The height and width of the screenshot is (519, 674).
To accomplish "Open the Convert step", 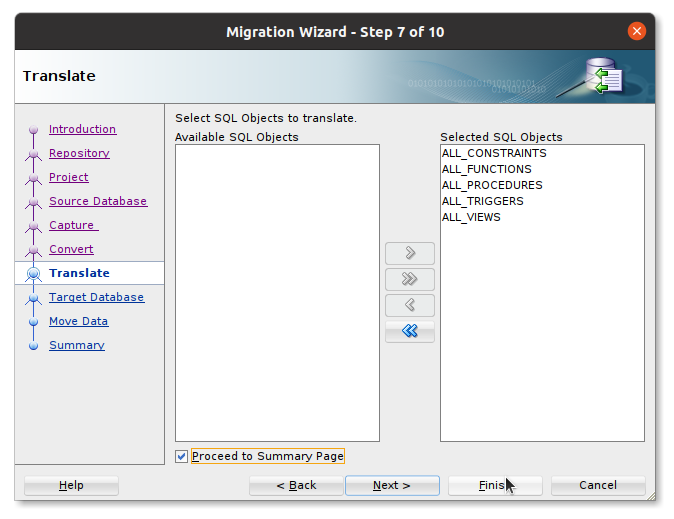I will (x=71, y=249).
